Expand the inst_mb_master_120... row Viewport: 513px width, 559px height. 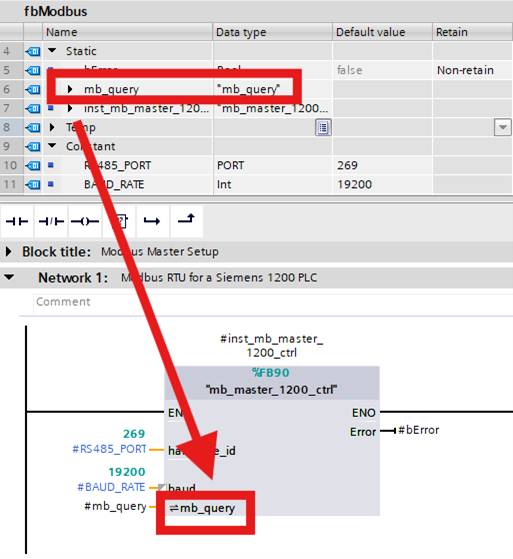[70, 108]
